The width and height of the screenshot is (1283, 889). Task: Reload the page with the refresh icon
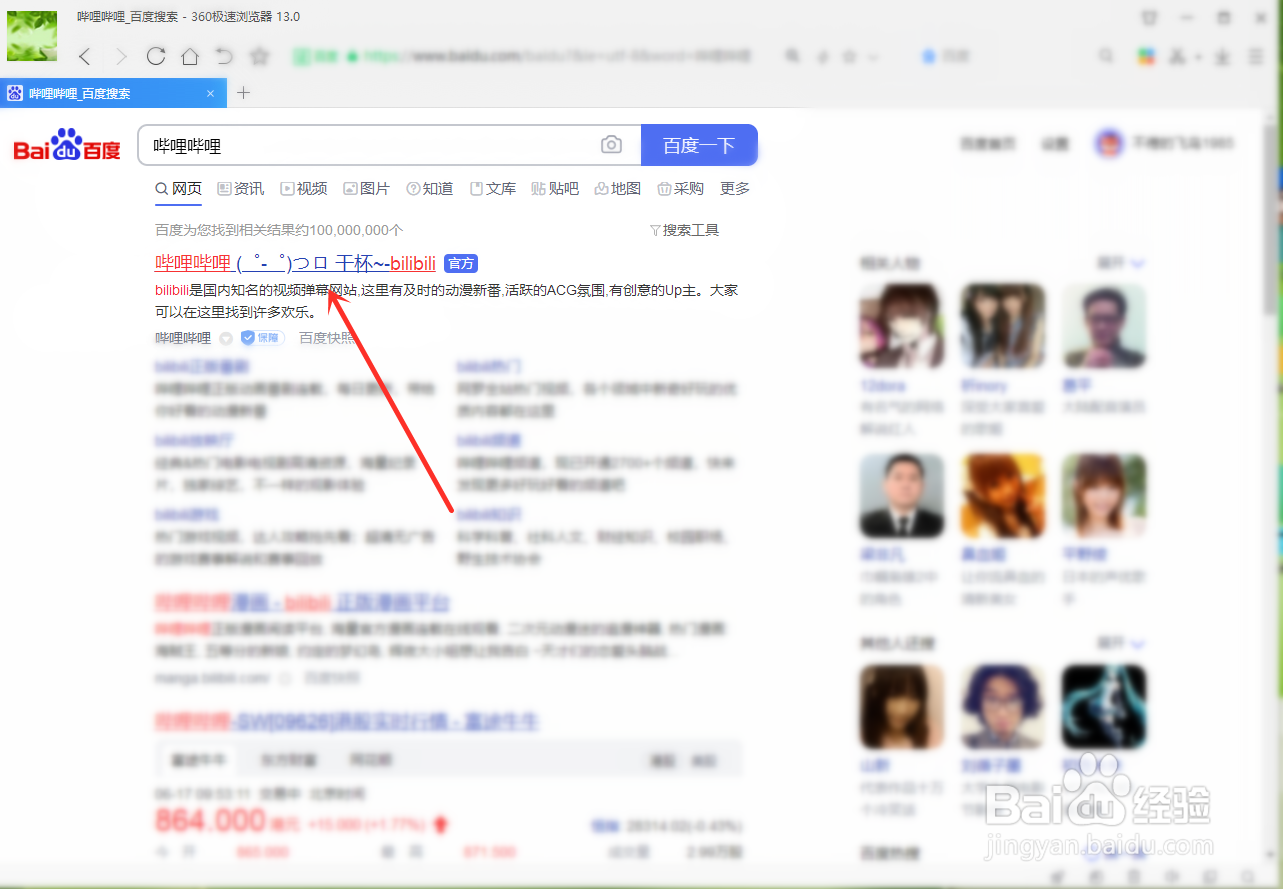(155, 56)
